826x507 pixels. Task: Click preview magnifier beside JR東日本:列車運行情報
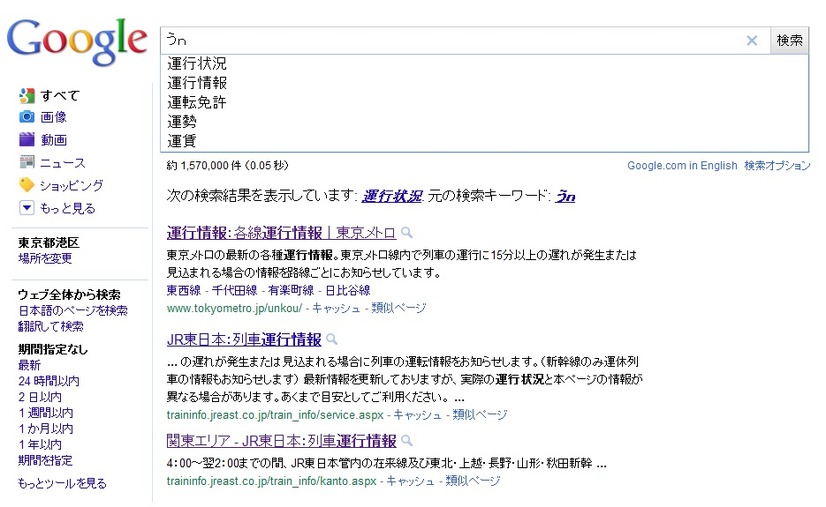coord(332,339)
